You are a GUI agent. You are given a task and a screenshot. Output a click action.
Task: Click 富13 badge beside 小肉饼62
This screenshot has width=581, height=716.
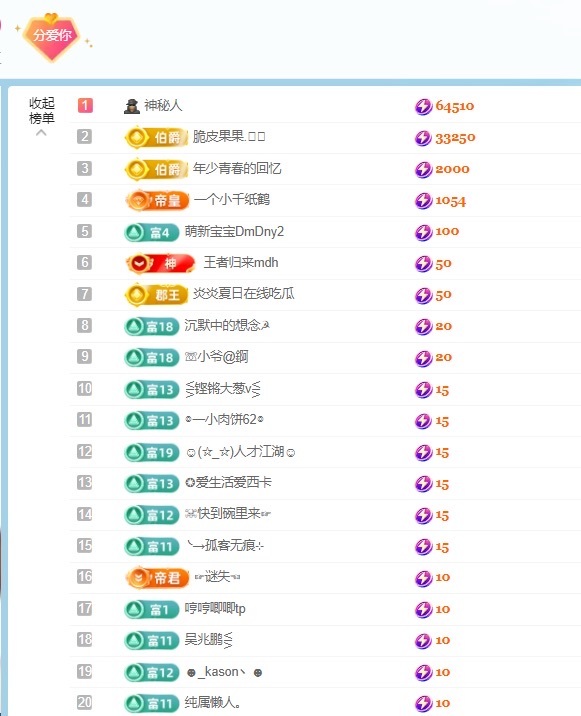point(152,420)
